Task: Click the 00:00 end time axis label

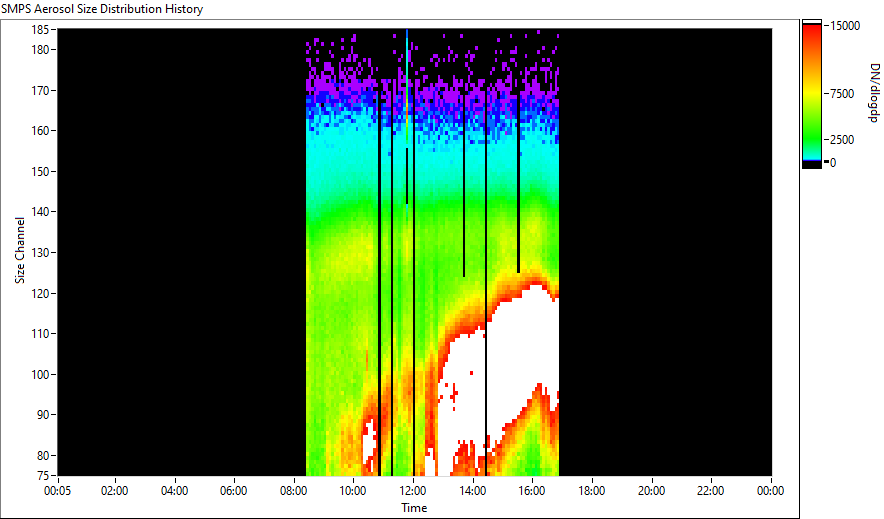Action: point(770,491)
